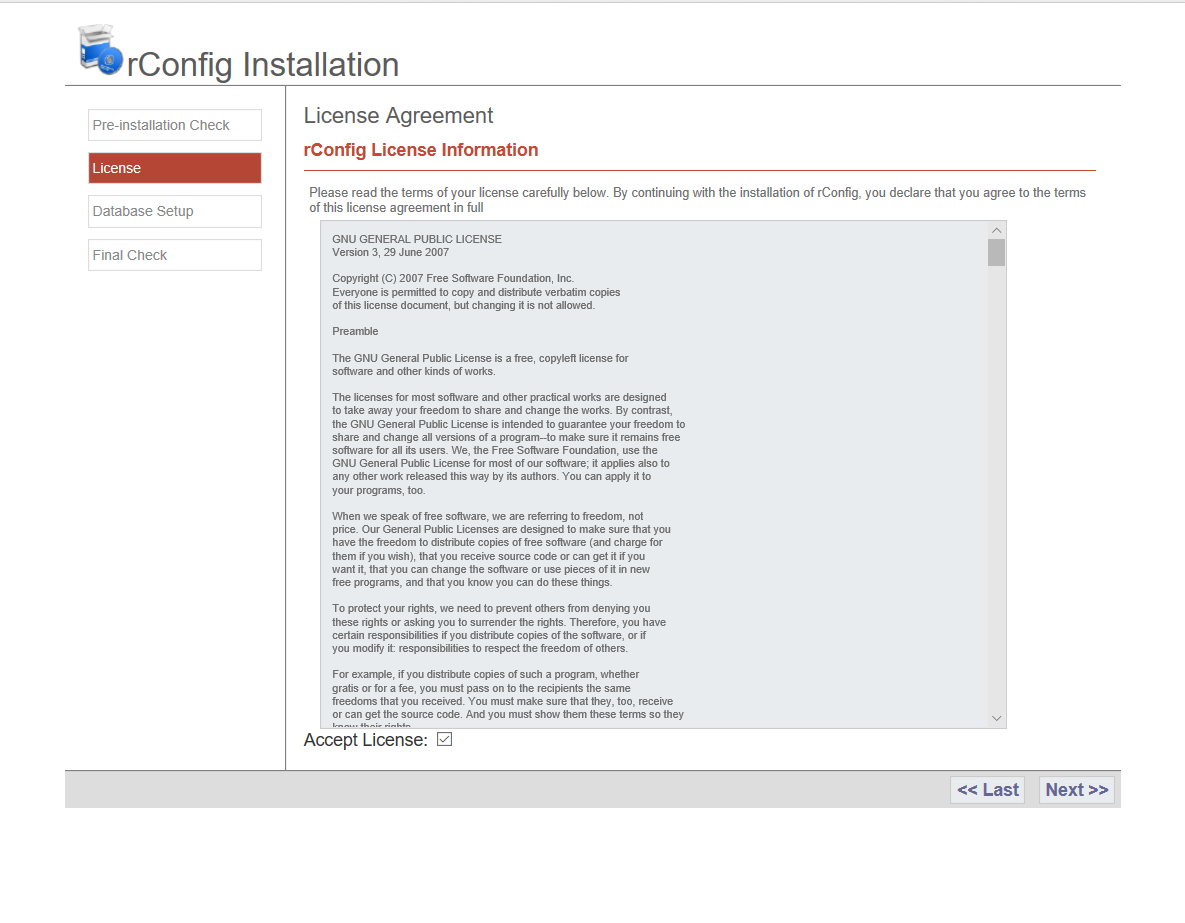The height and width of the screenshot is (923, 1185).
Task: Click the 'To protect your rights' line
Action: (x=491, y=609)
